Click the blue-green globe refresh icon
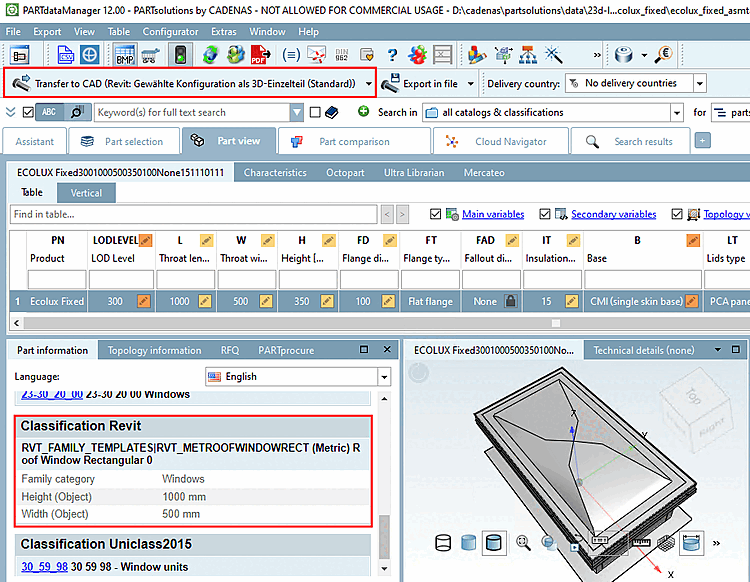The image size is (750, 582). (x=210, y=55)
